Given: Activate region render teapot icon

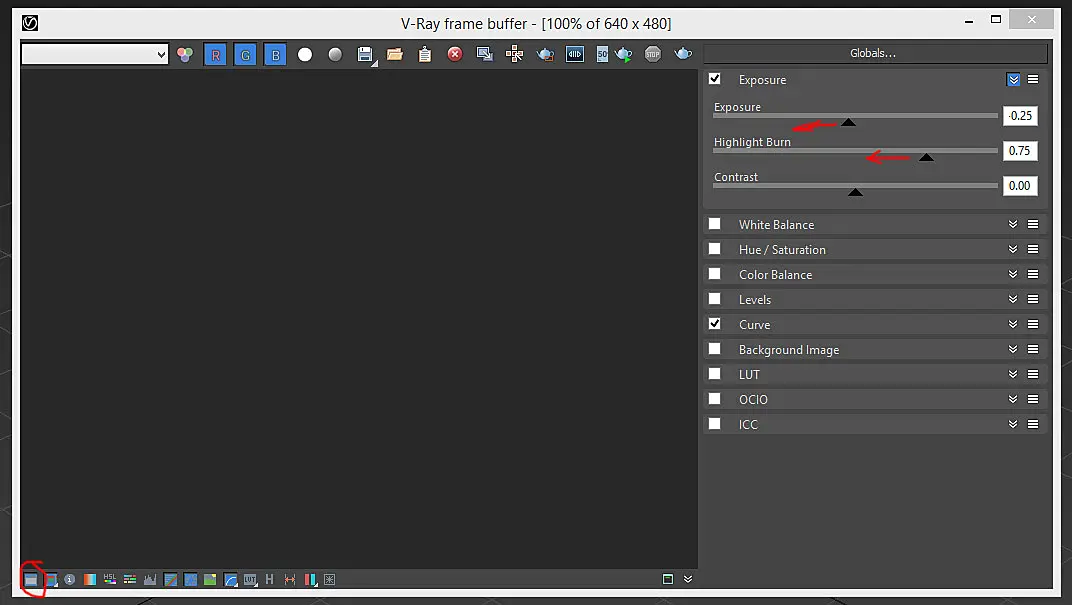Looking at the screenshot, I should click(x=545, y=55).
